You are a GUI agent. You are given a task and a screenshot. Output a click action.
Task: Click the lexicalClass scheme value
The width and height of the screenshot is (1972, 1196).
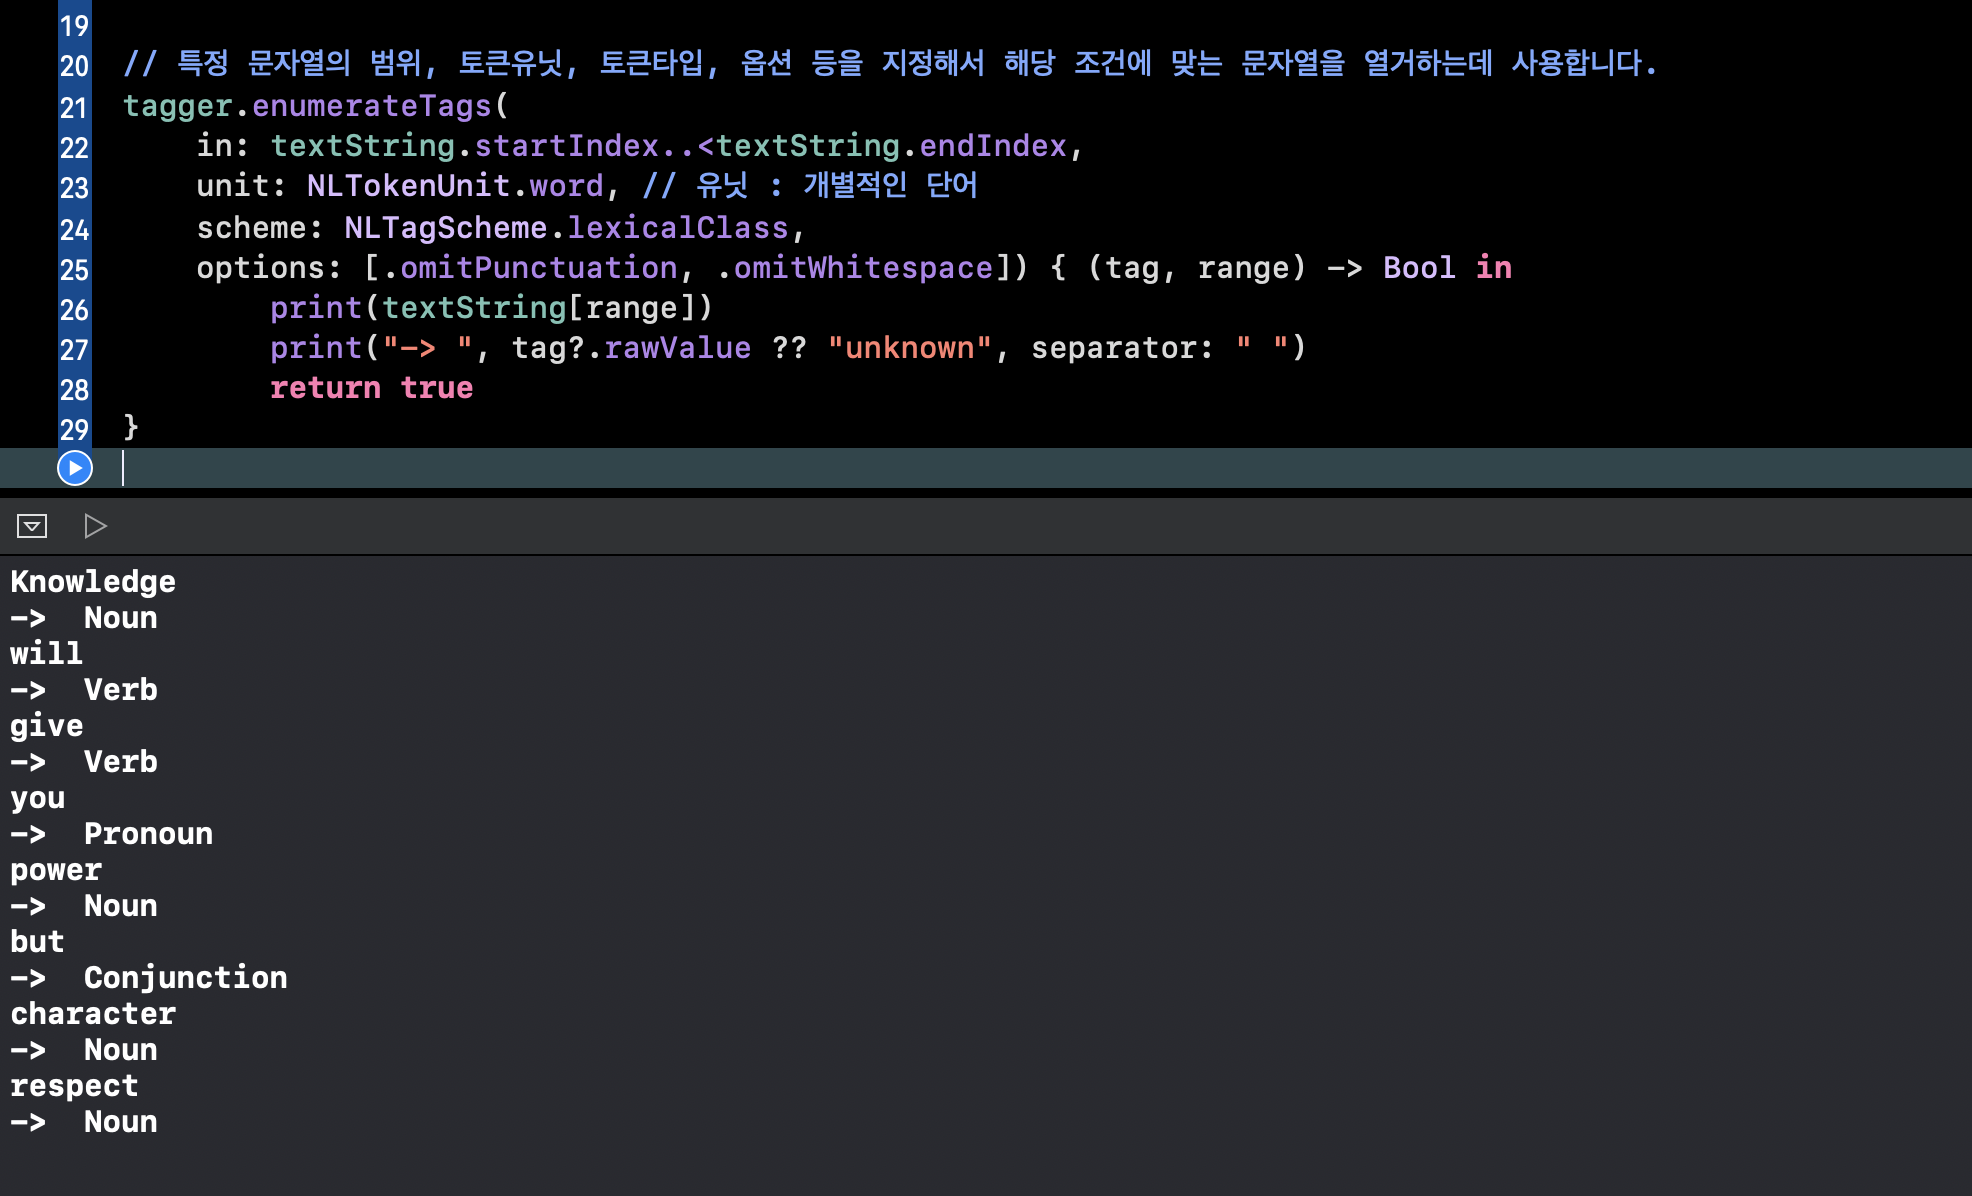point(678,228)
